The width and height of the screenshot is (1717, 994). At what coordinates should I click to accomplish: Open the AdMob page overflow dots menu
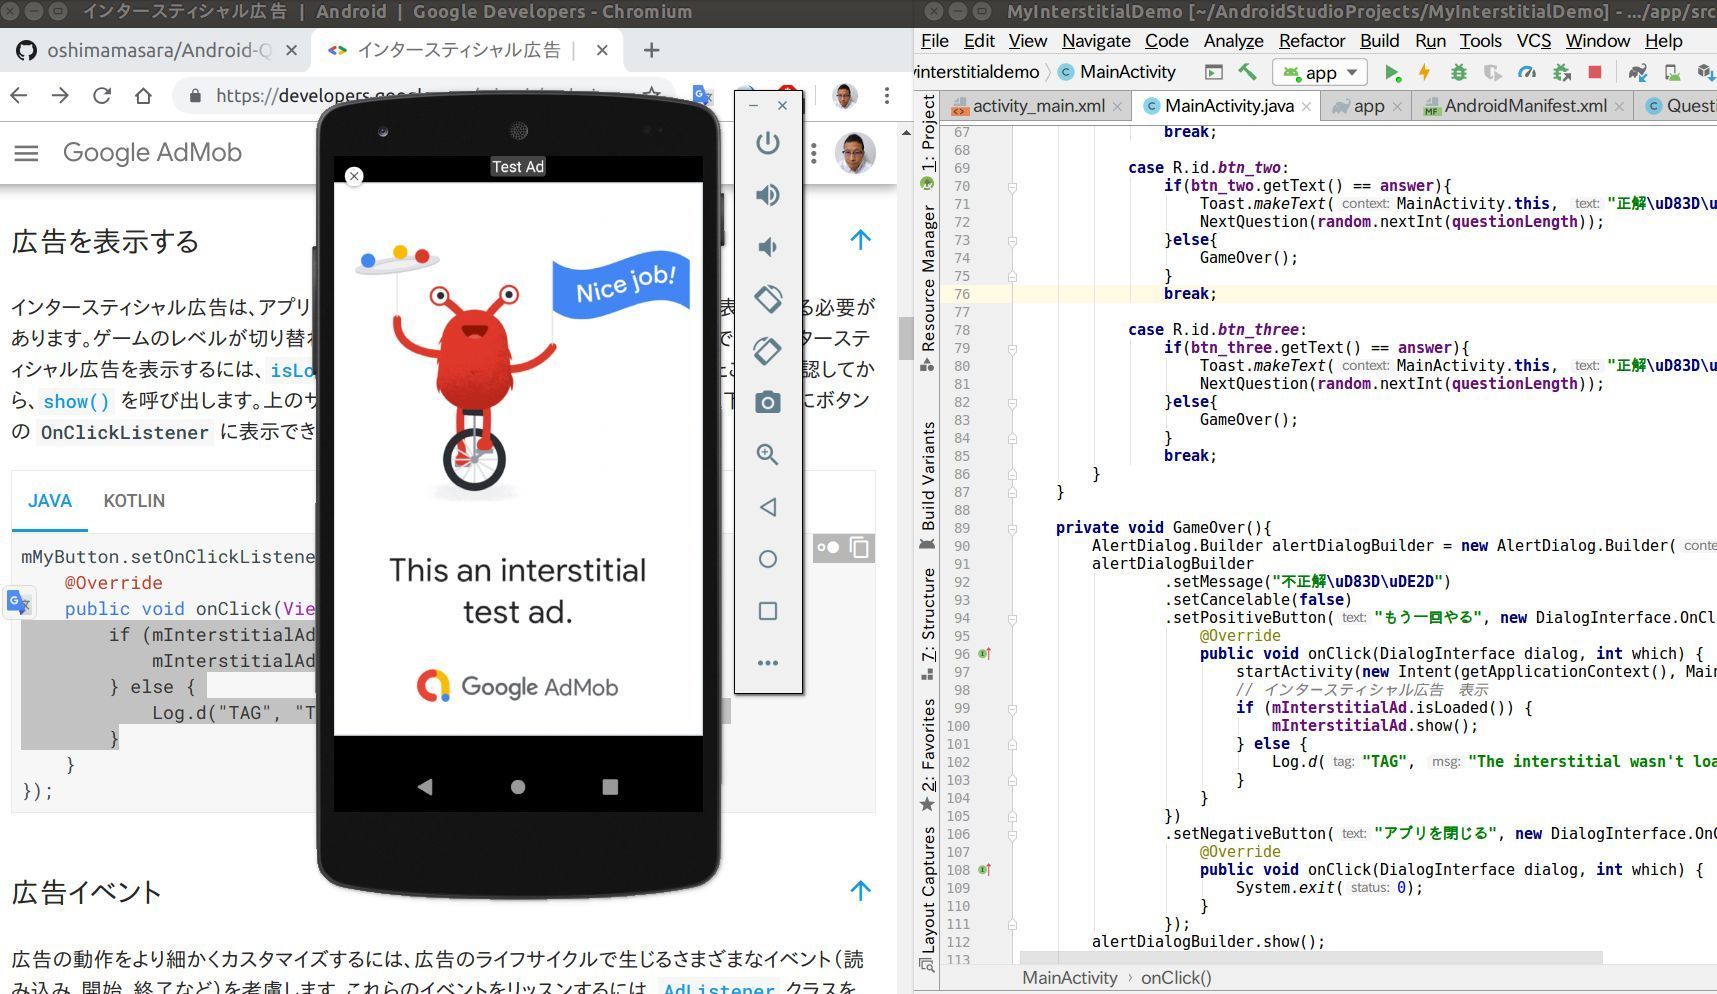(x=814, y=153)
